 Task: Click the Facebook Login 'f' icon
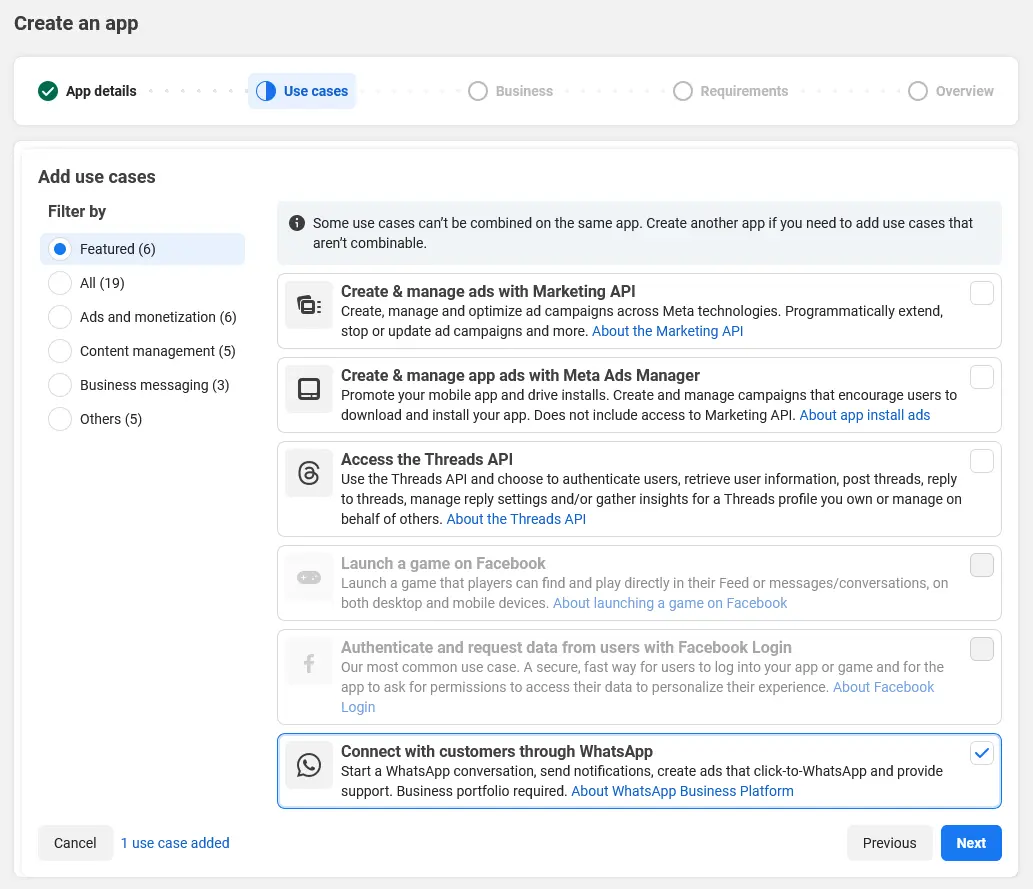click(309, 662)
